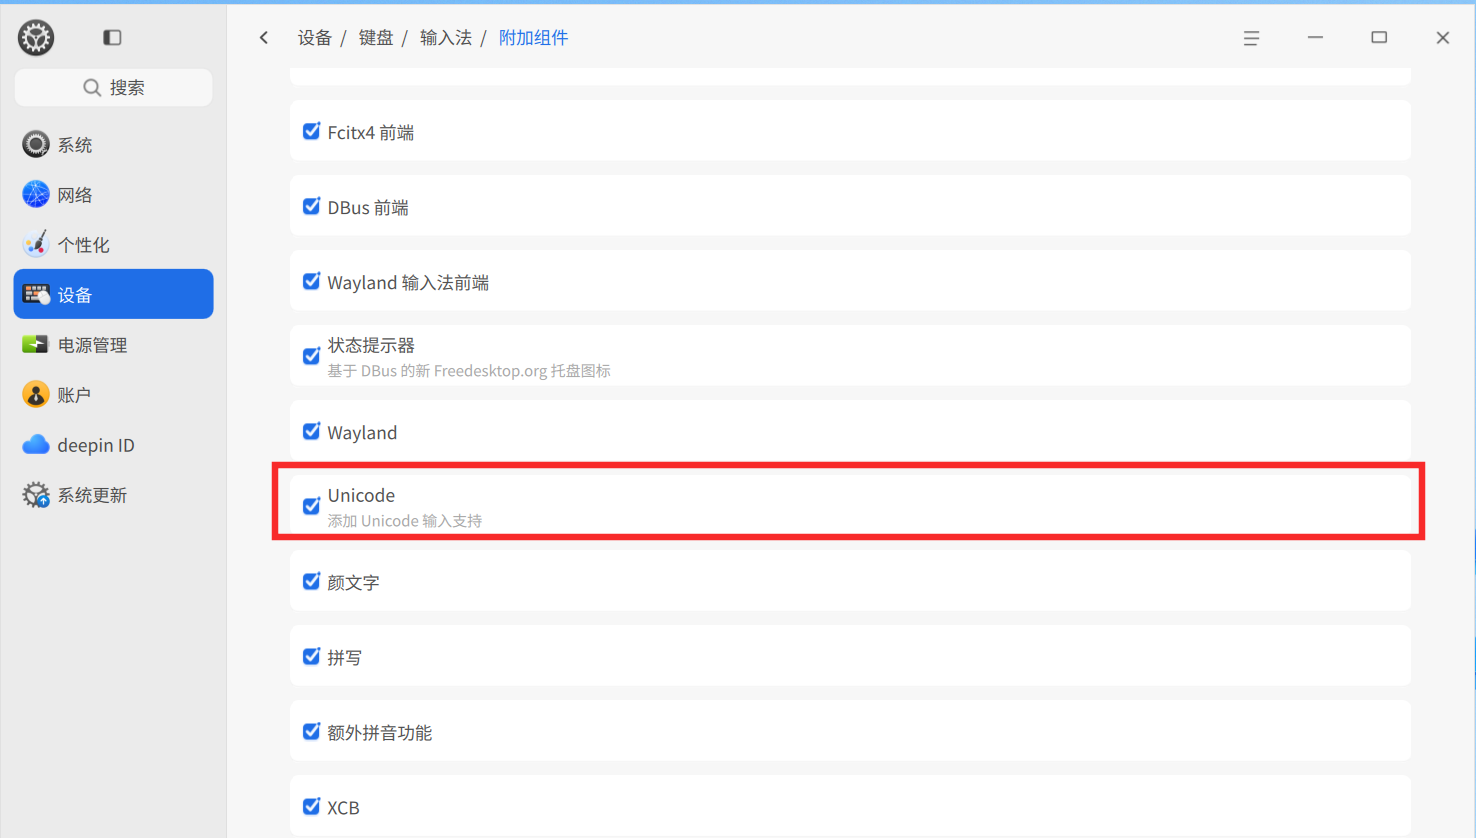The width and height of the screenshot is (1476, 838).
Task: Open 系统更新 settings
Action: coord(113,494)
